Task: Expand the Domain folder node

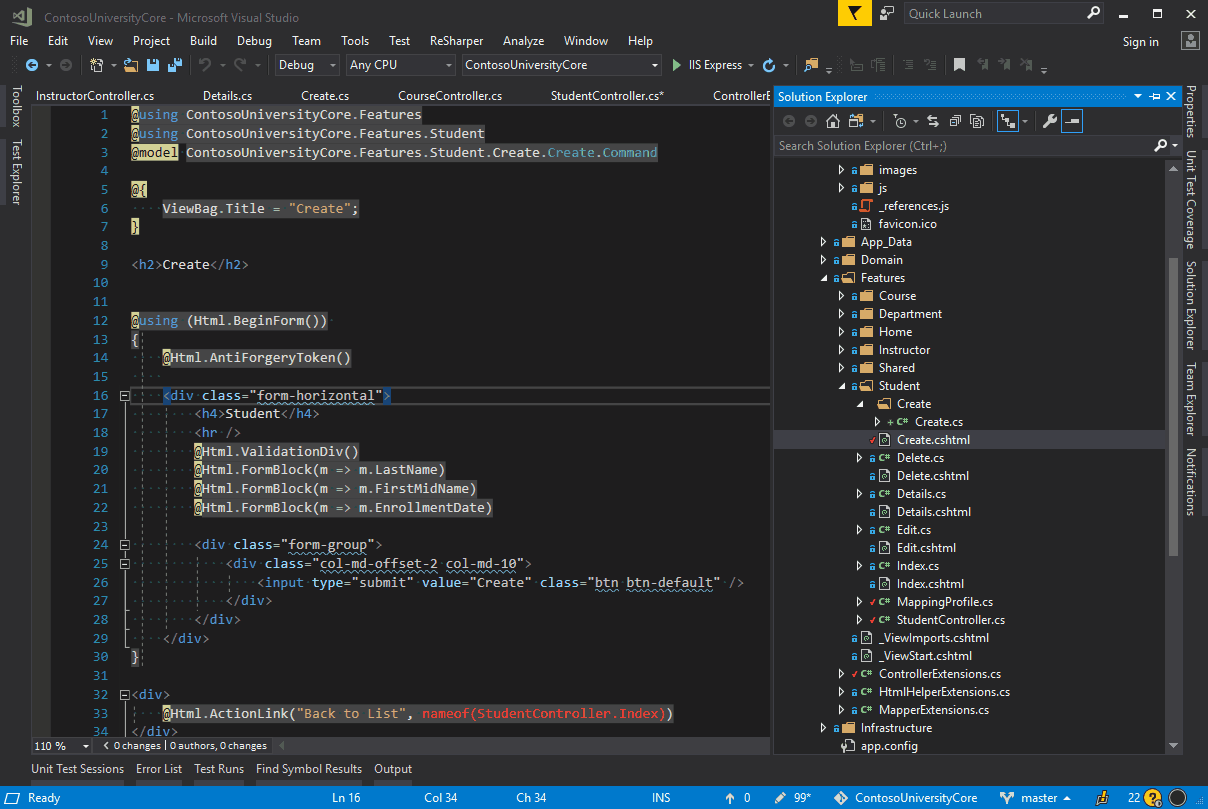Action: pos(823,260)
